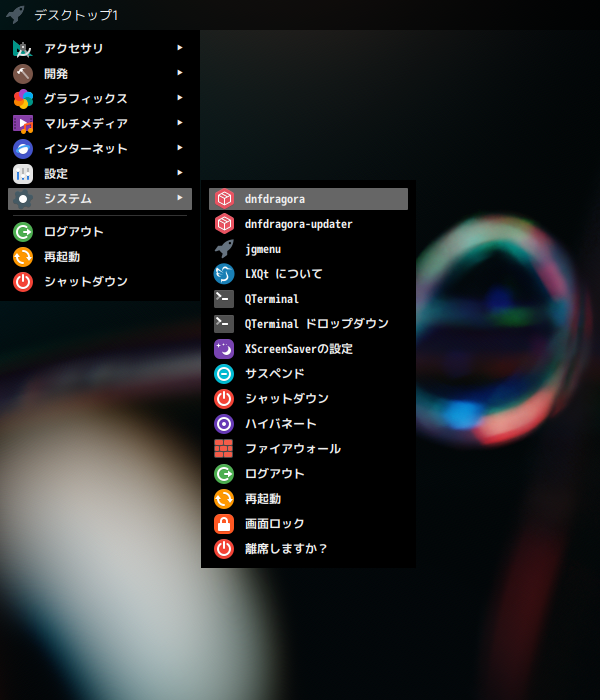Click the orange 再起動 icon in main menu
This screenshot has height=700, width=600.
point(23,257)
